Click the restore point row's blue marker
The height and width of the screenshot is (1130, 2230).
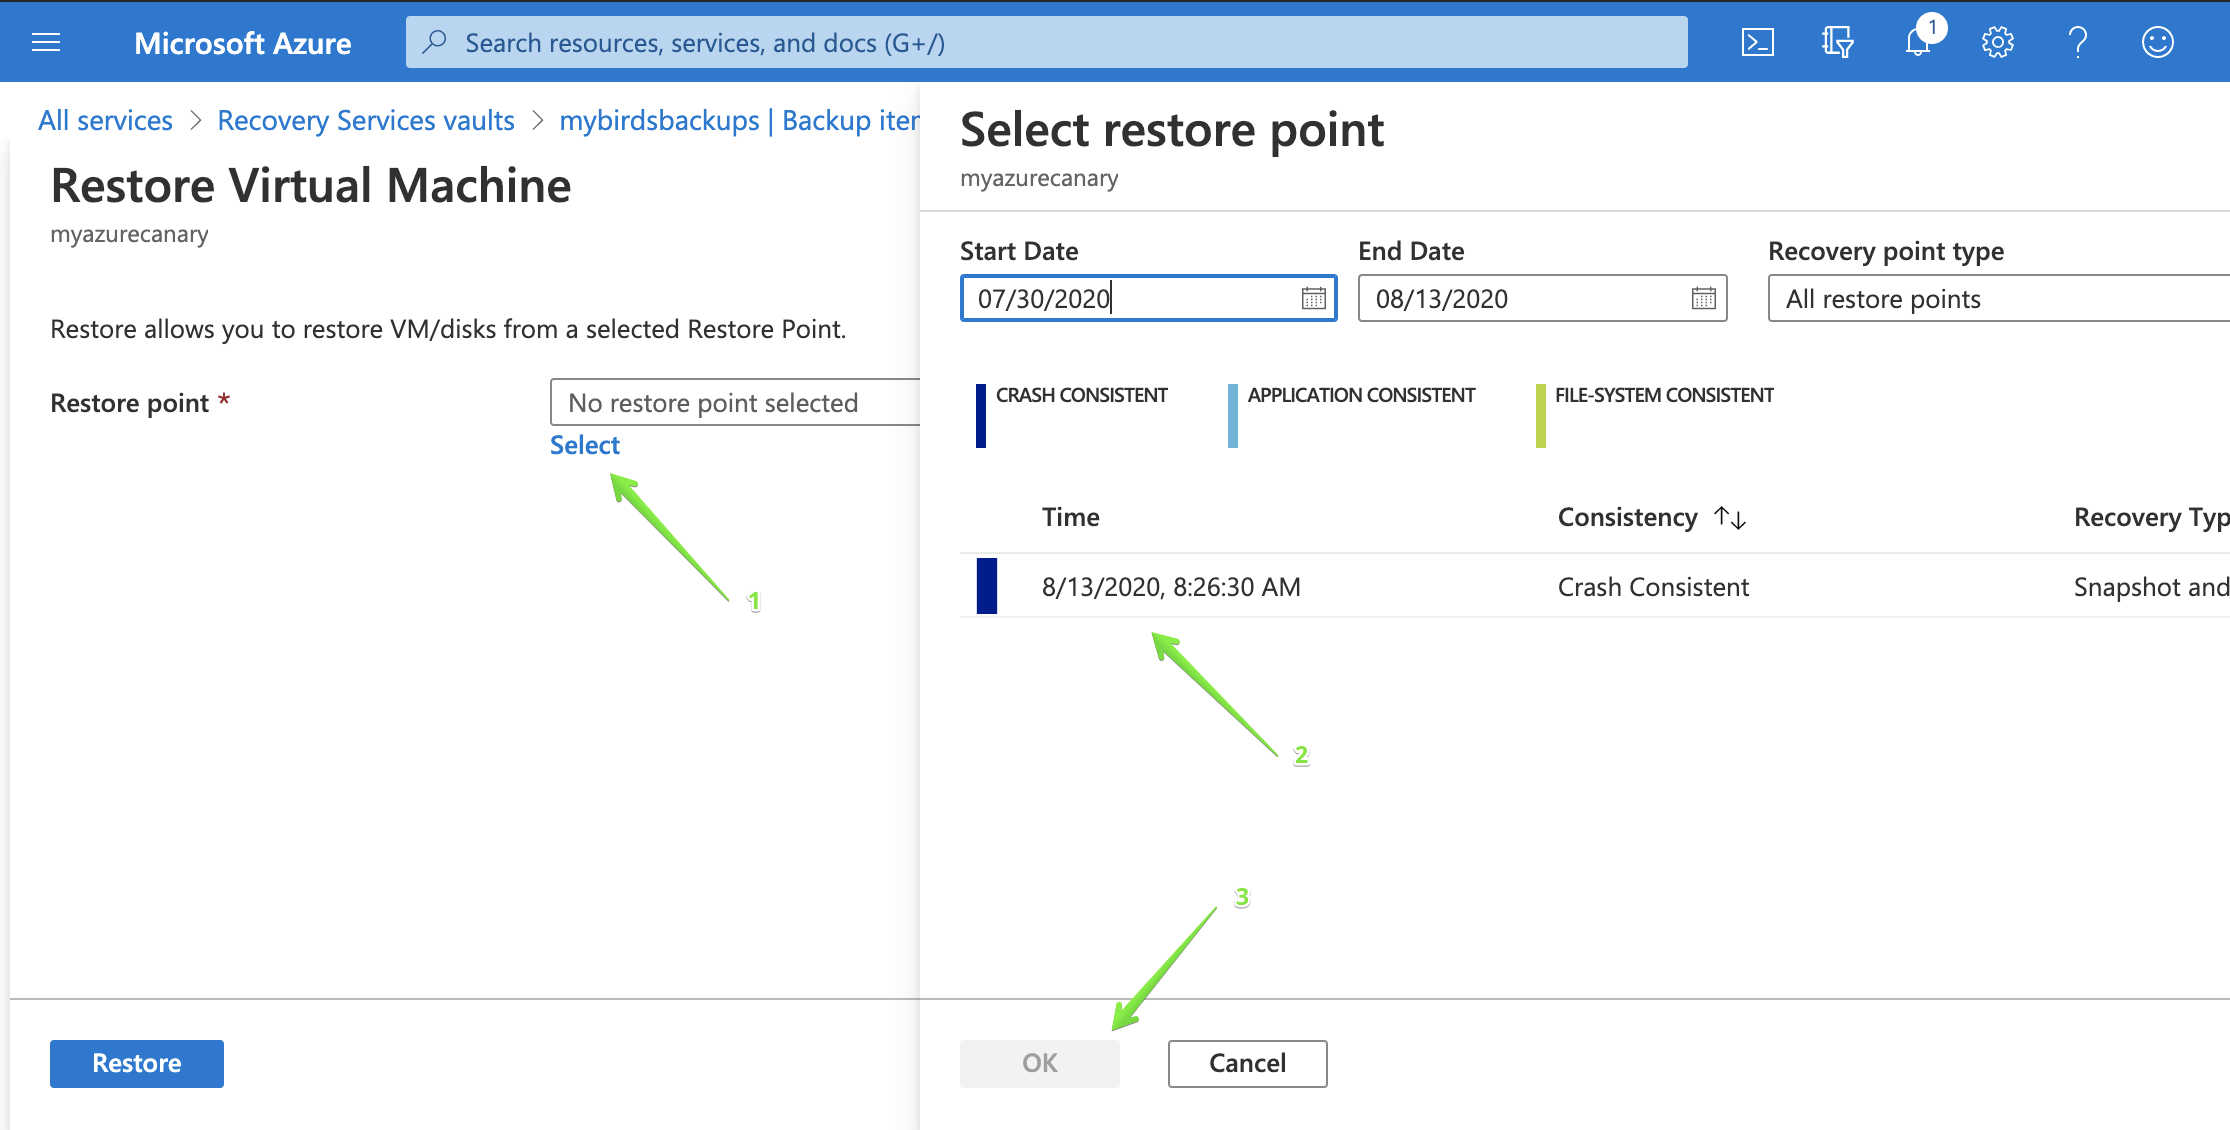986,585
